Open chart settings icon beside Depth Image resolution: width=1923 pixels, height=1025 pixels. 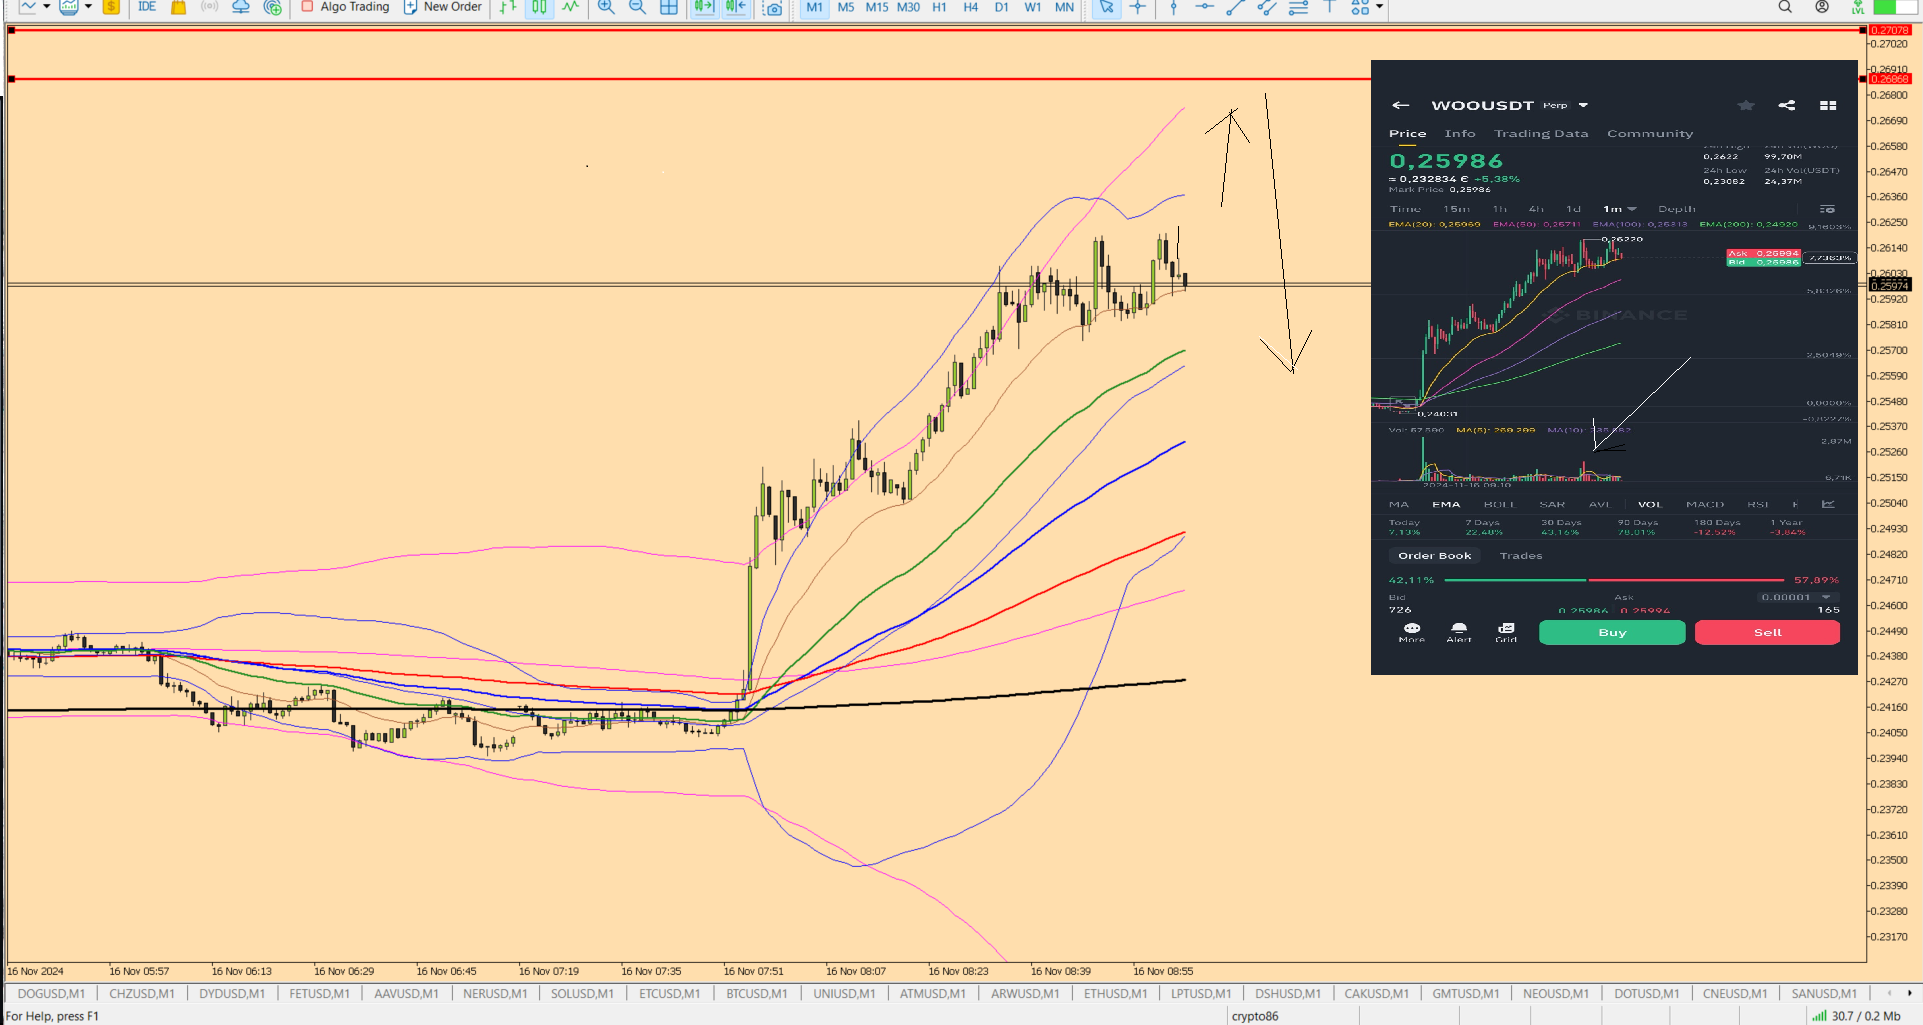pos(1827,209)
